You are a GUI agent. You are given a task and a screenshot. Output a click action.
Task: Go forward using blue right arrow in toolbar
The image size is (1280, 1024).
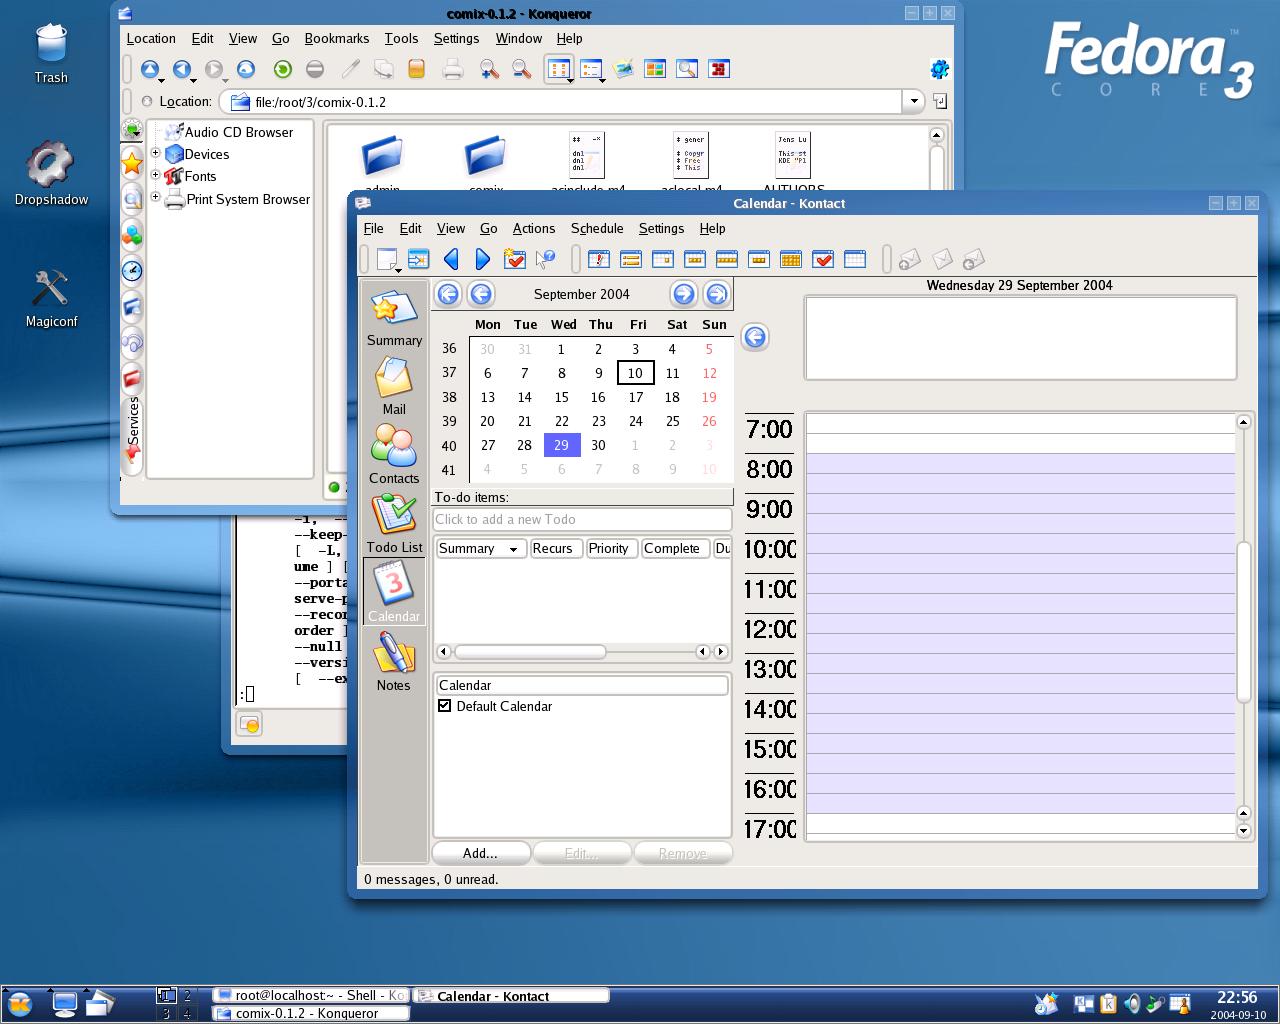[483, 259]
